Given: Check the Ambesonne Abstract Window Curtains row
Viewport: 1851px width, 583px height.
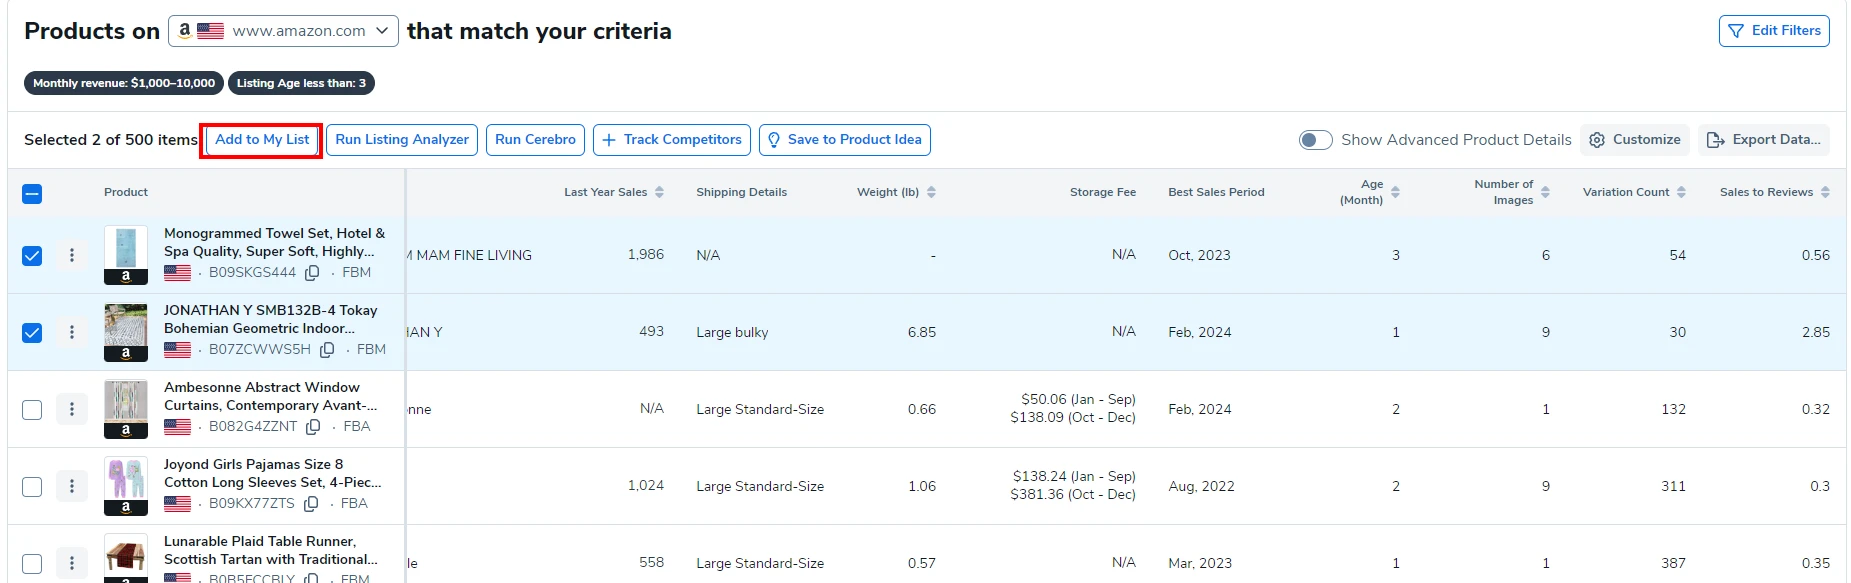Looking at the screenshot, I should [x=32, y=409].
